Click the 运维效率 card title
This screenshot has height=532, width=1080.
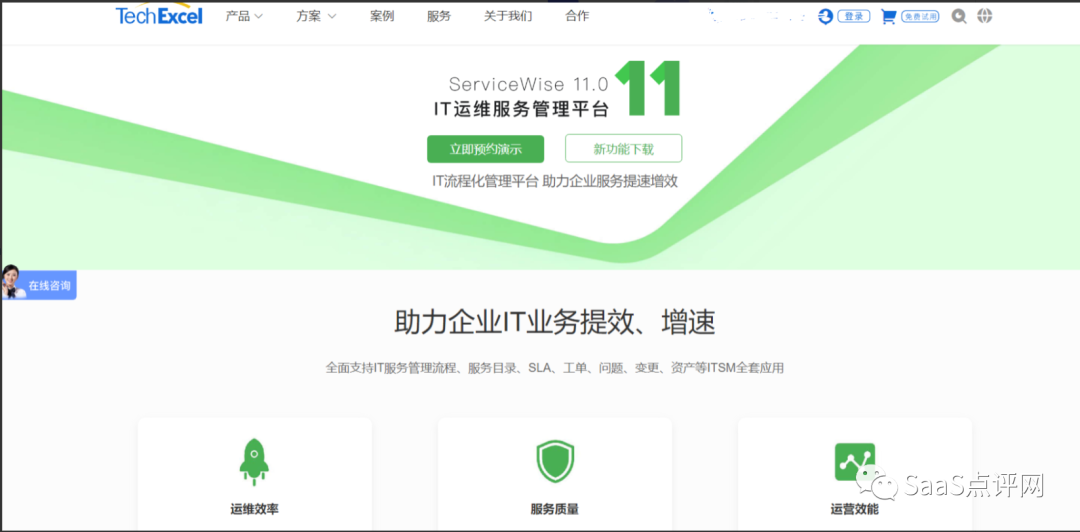[x=254, y=510]
